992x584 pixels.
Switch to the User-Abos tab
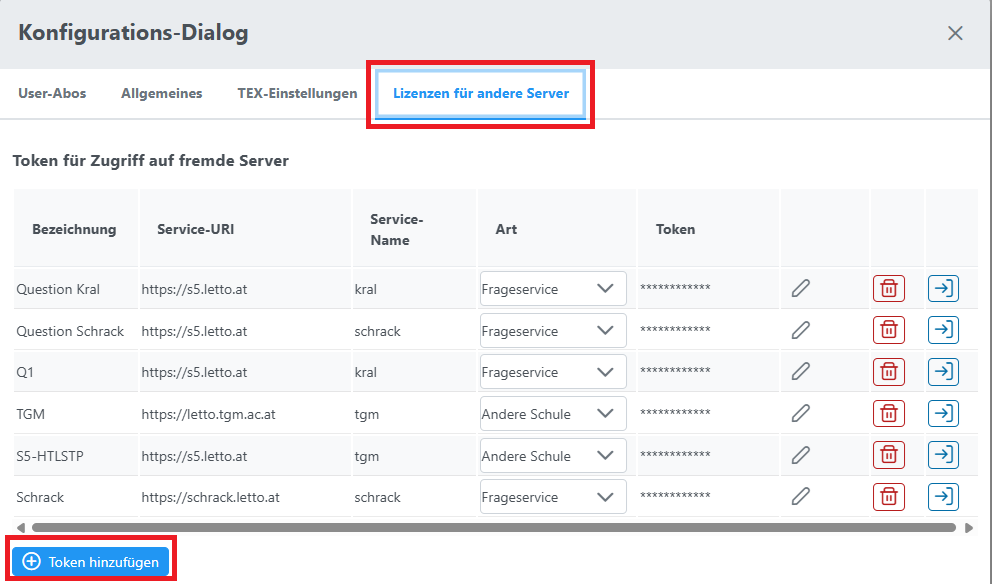point(52,93)
